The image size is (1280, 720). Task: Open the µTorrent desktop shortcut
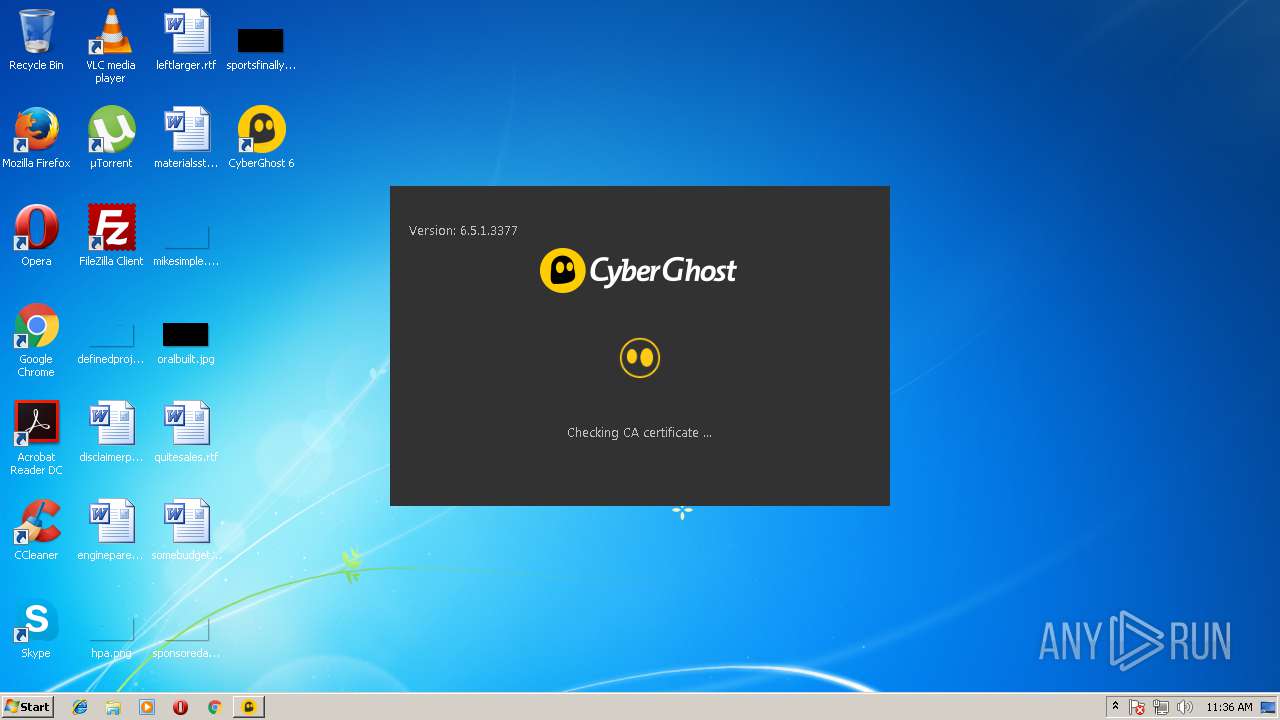110,138
